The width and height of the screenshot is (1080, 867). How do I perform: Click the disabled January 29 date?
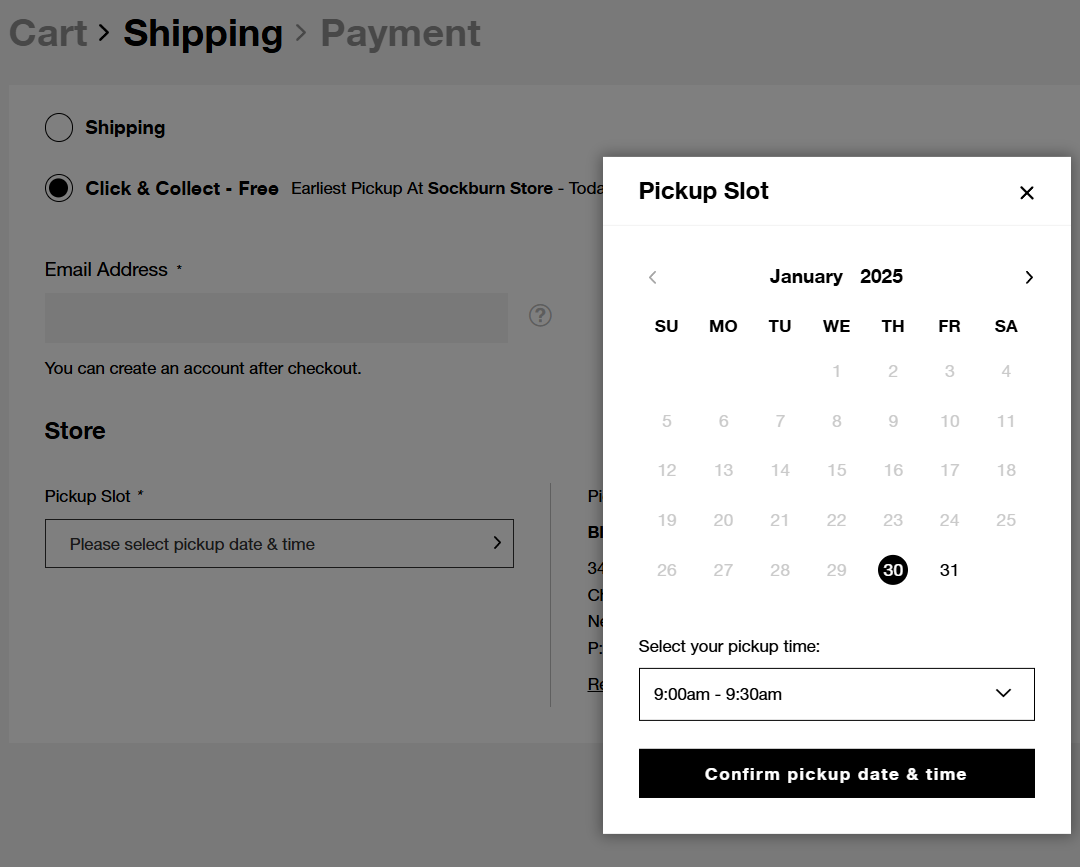point(836,570)
